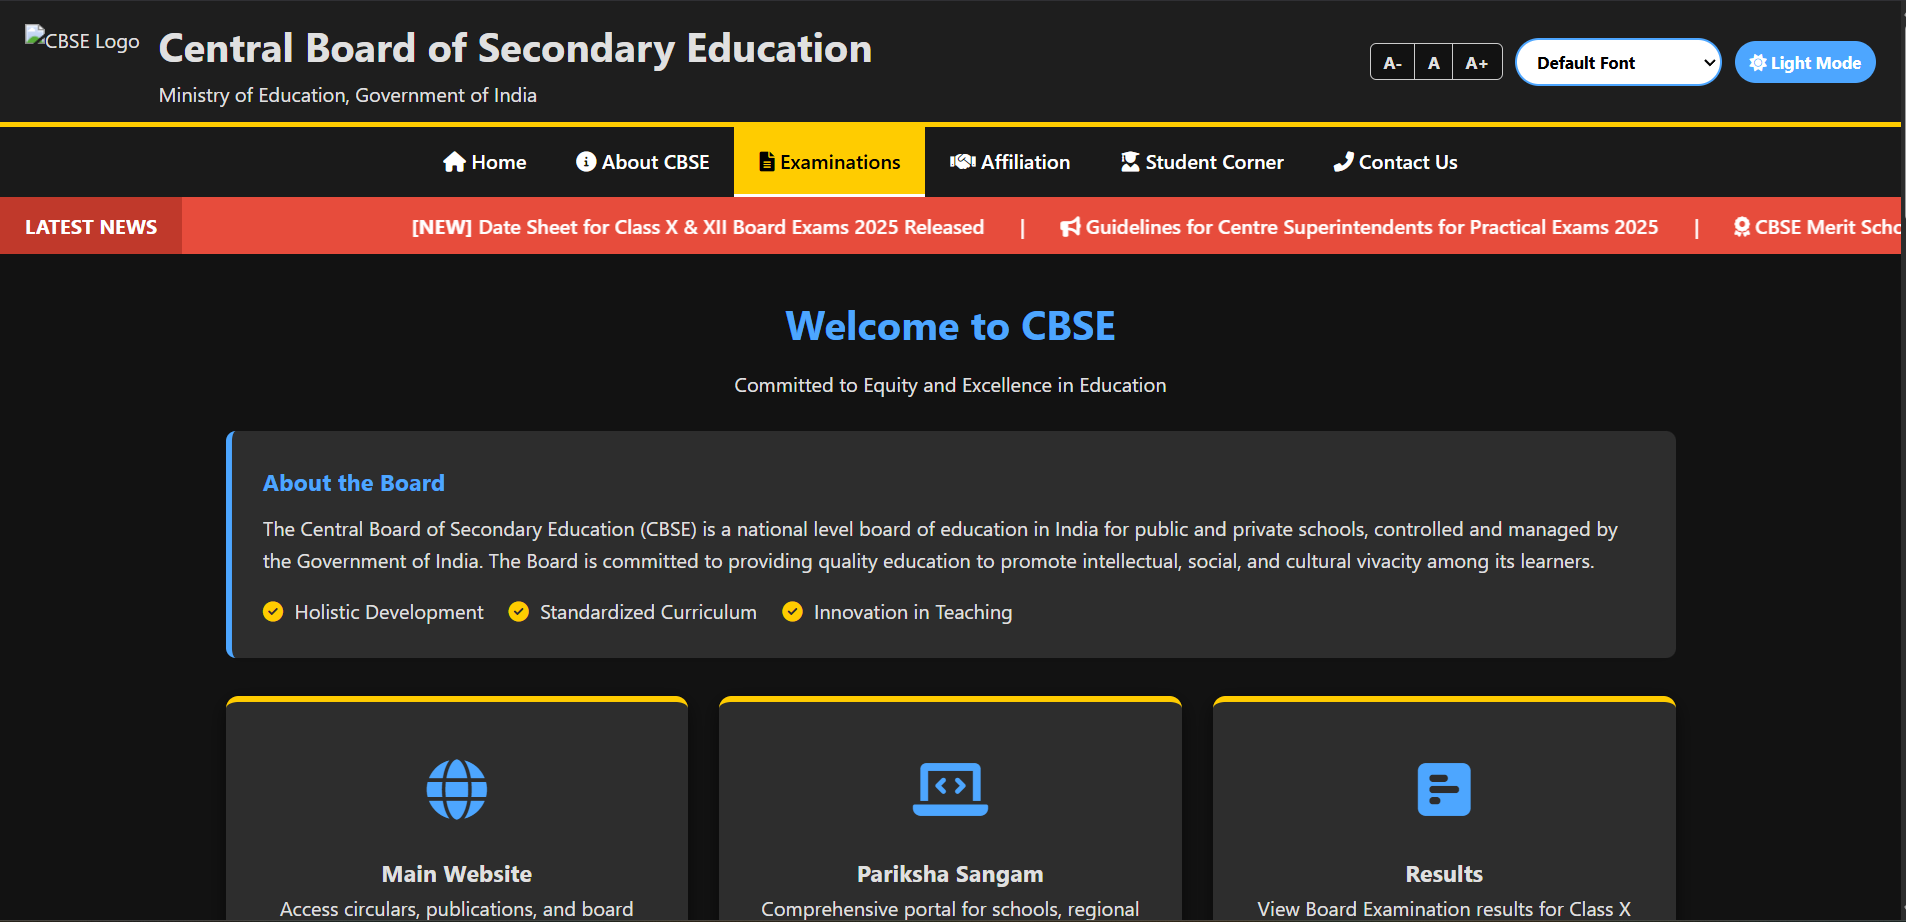Screen dimensions: 1906x922
Task: Increase font size with A+ button
Action: point(1477,62)
